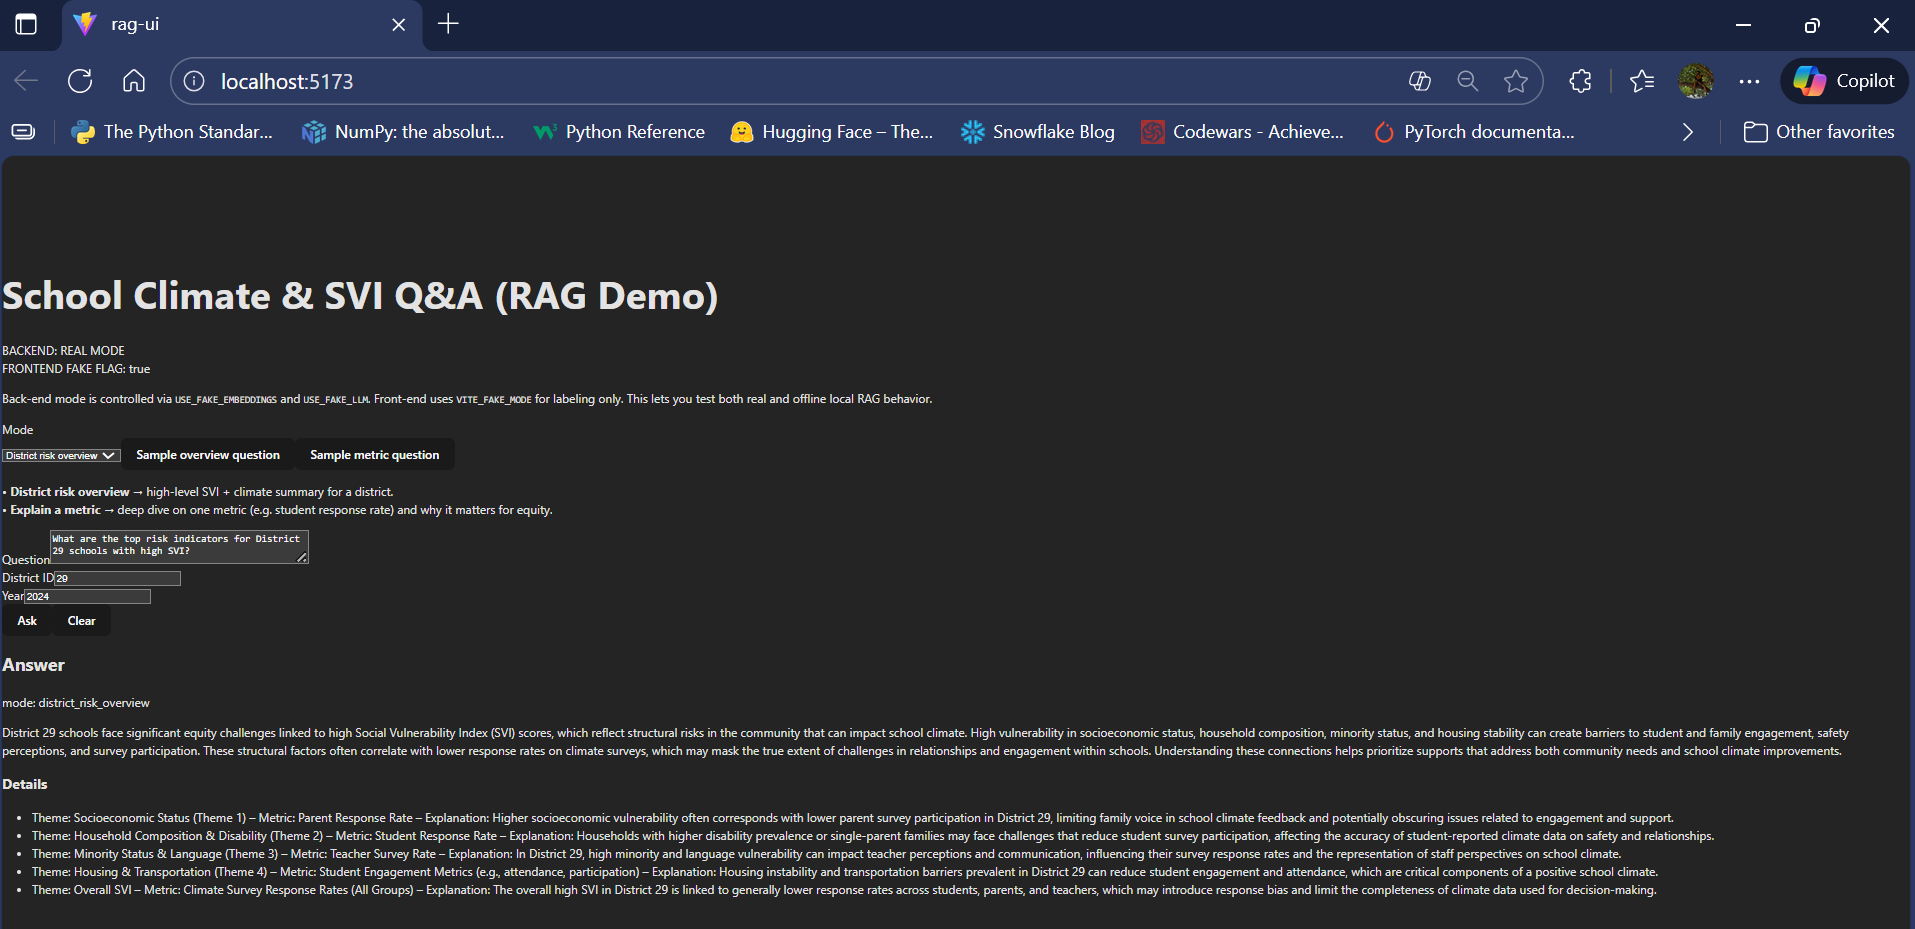Submit the question with Ask button
The width and height of the screenshot is (1915, 929).
click(x=27, y=621)
